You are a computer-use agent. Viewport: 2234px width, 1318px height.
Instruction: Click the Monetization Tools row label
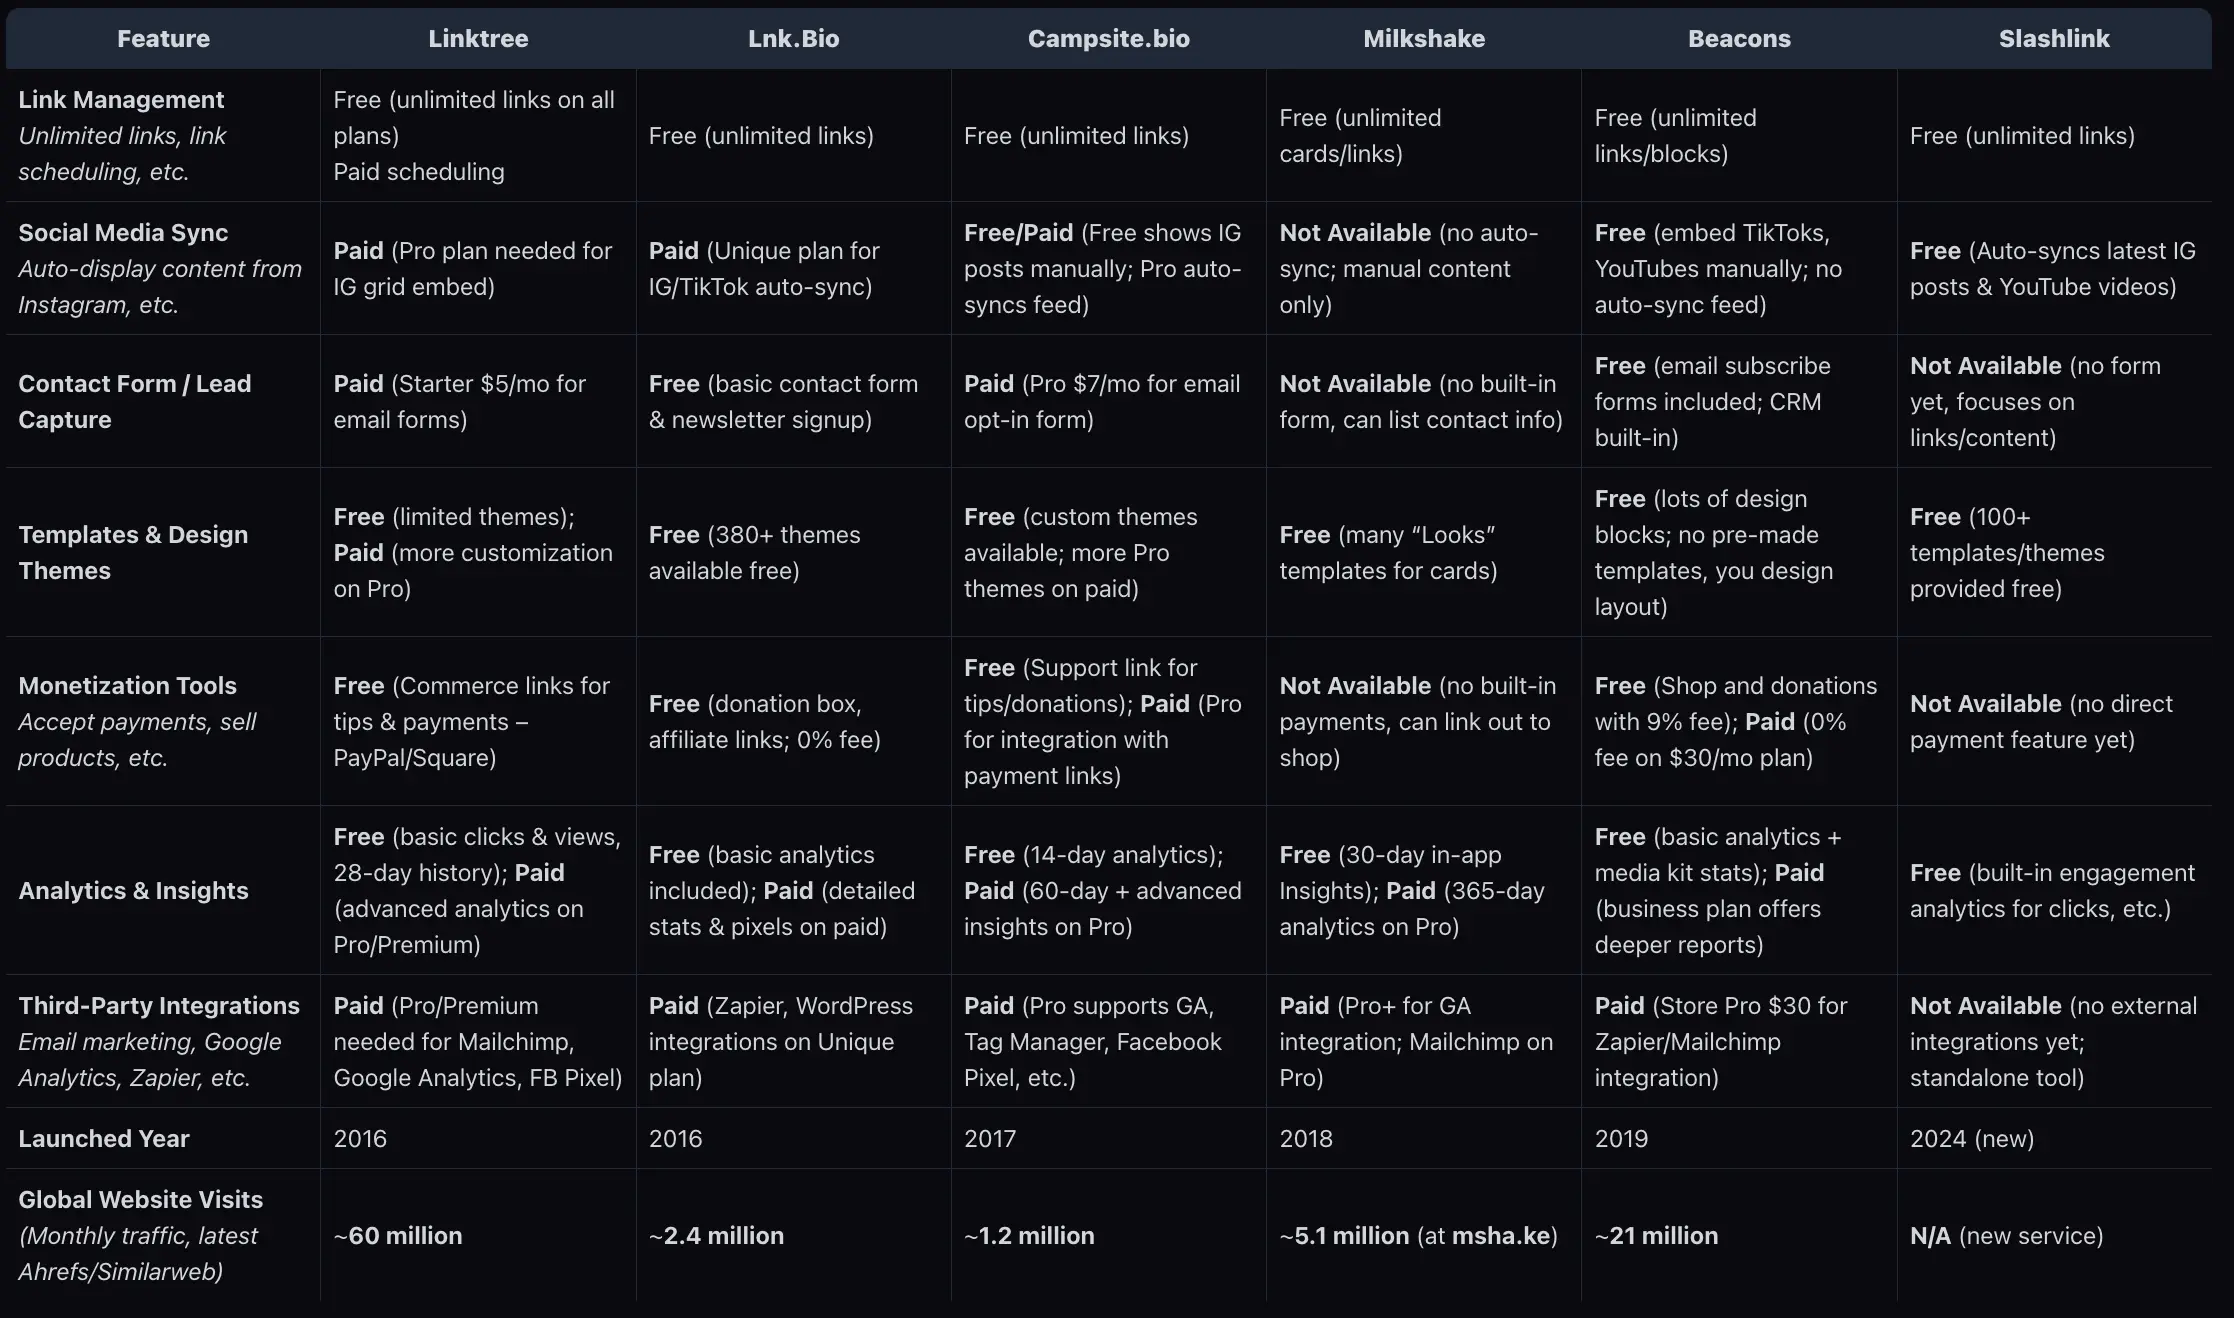pos(127,686)
